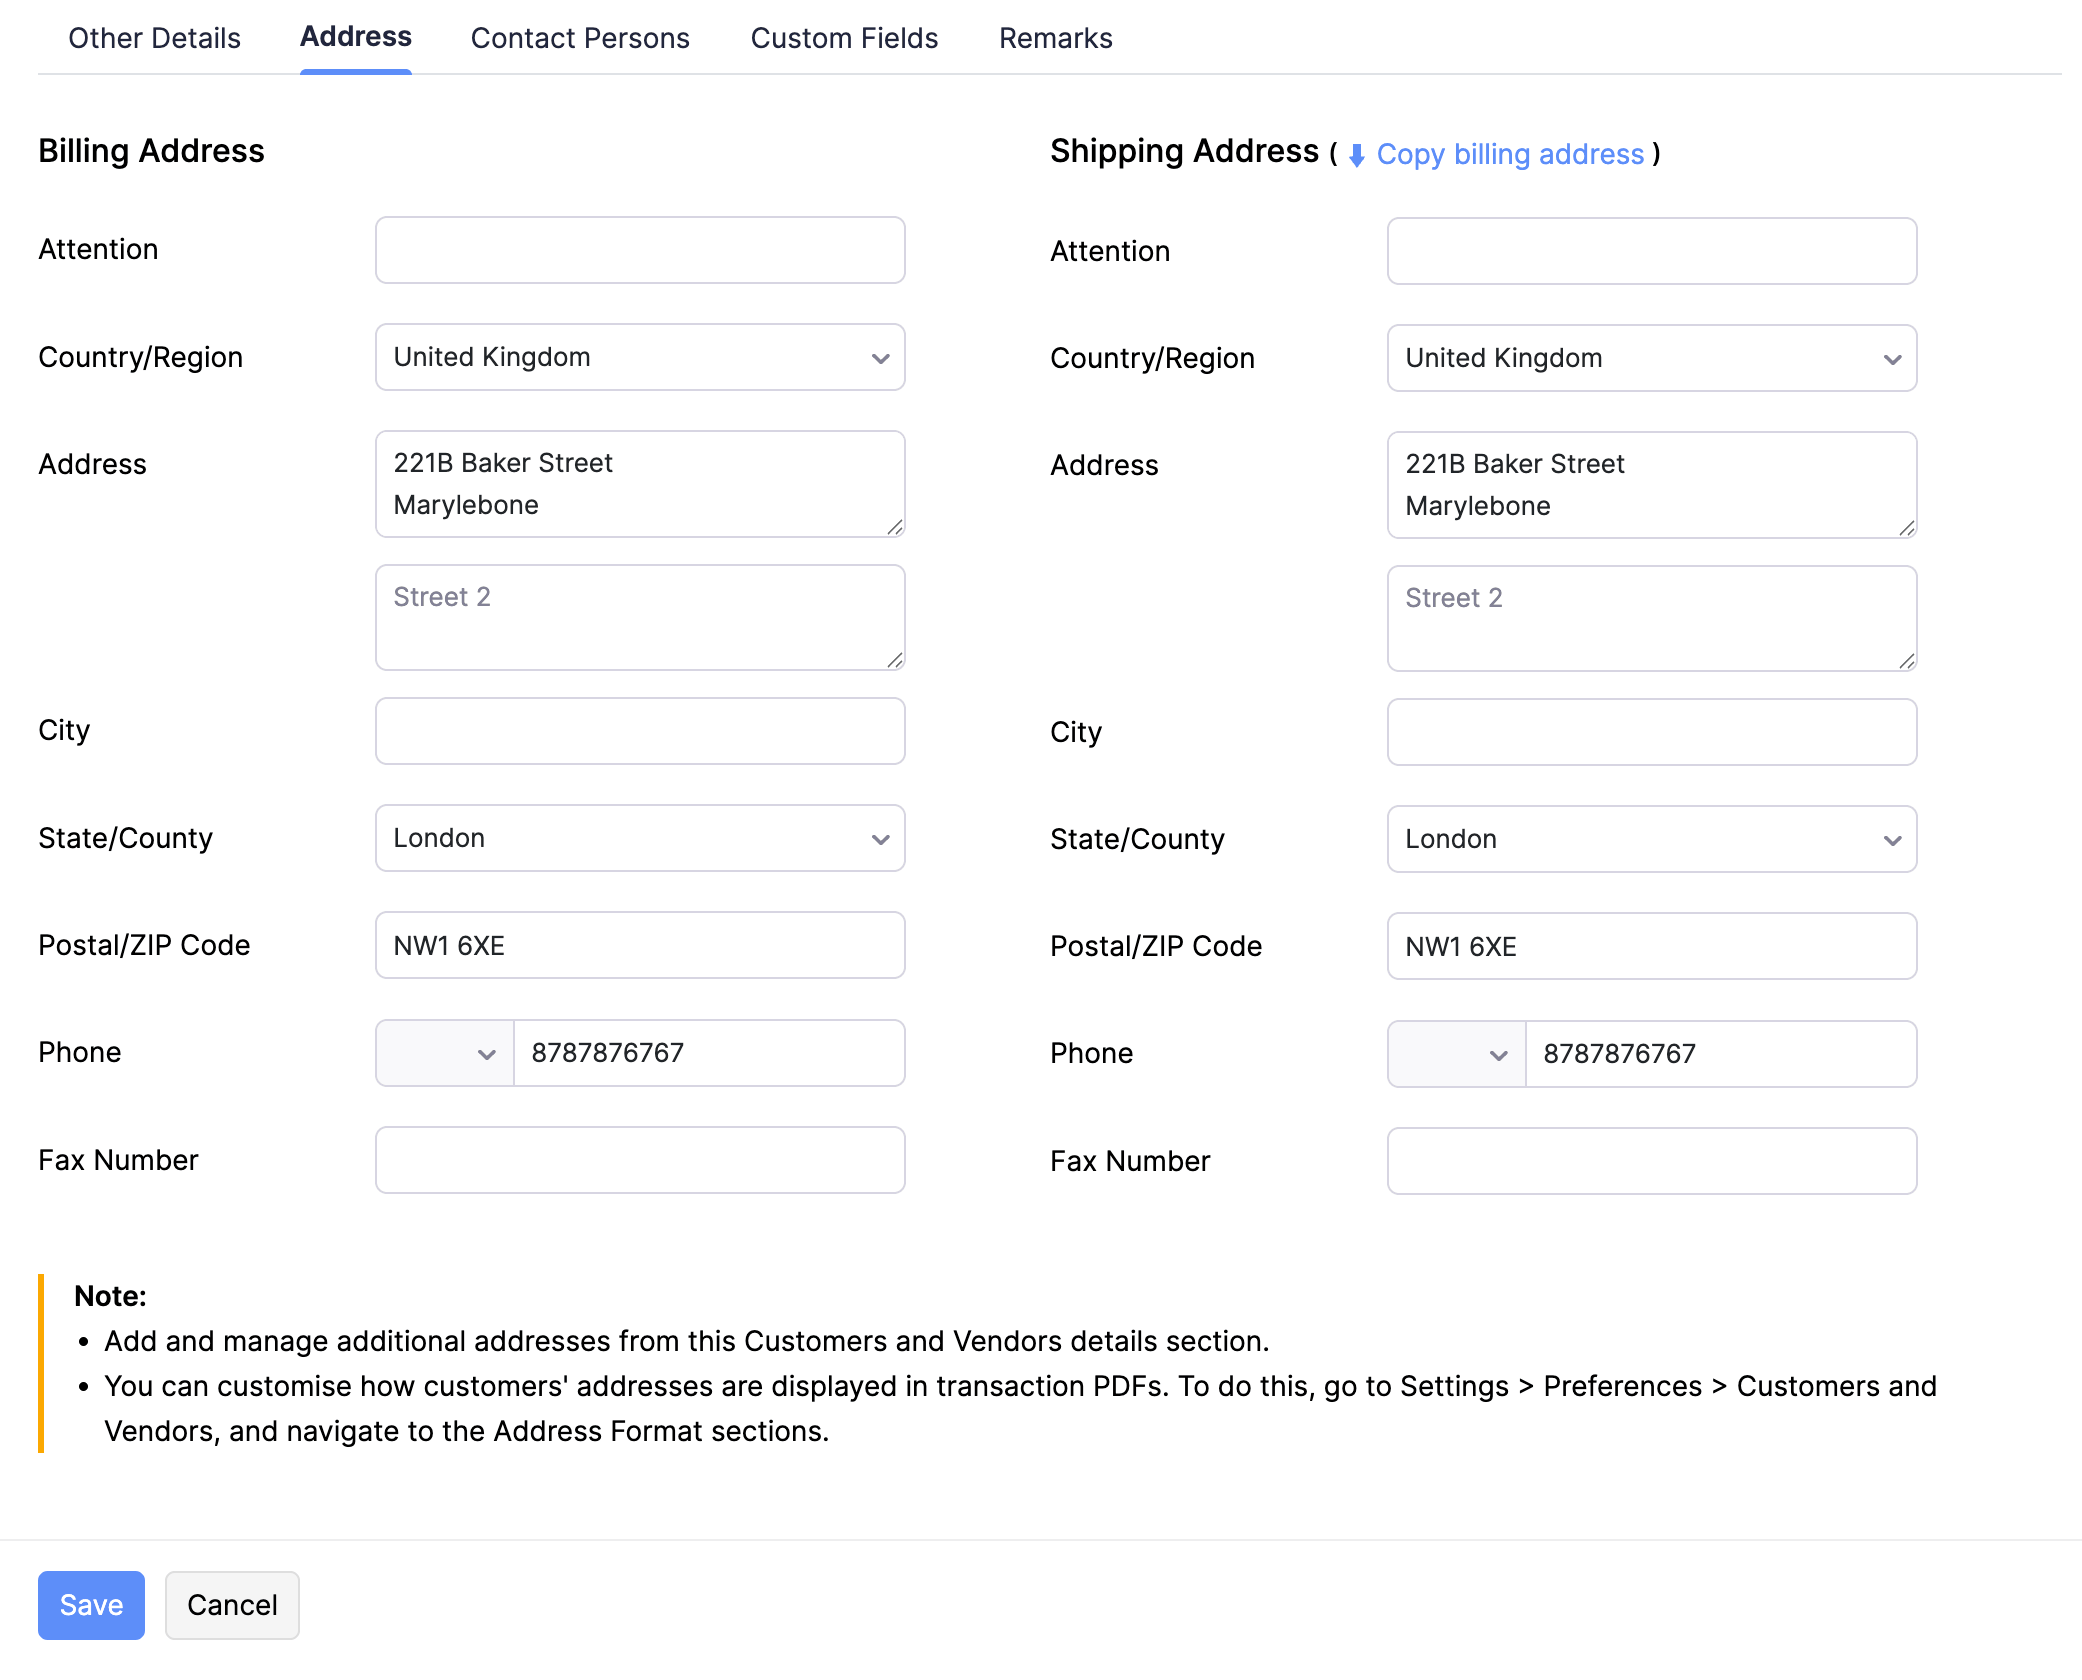Click the Copy billing address link

(x=1510, y=154)
